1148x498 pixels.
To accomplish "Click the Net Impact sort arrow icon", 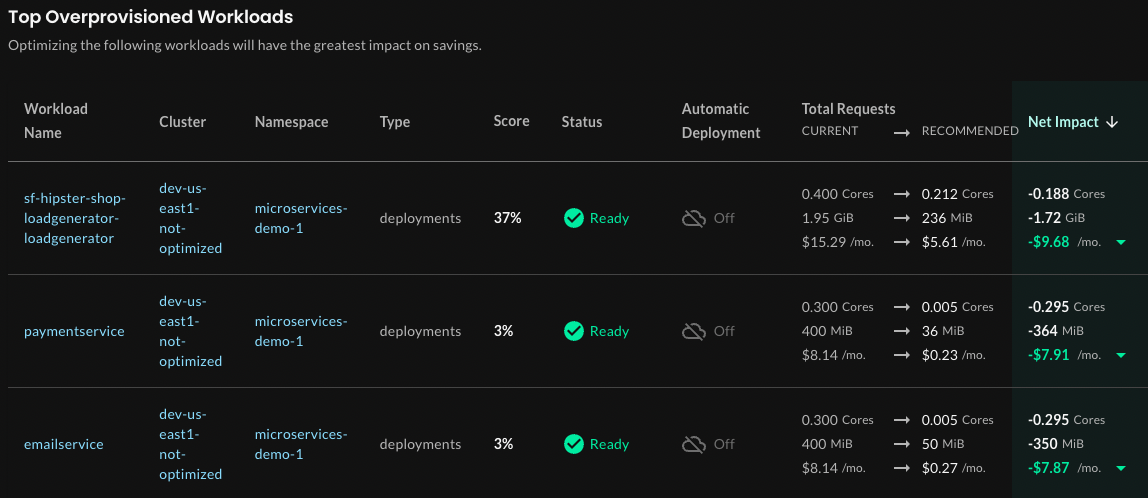I will click(1111, 122).
